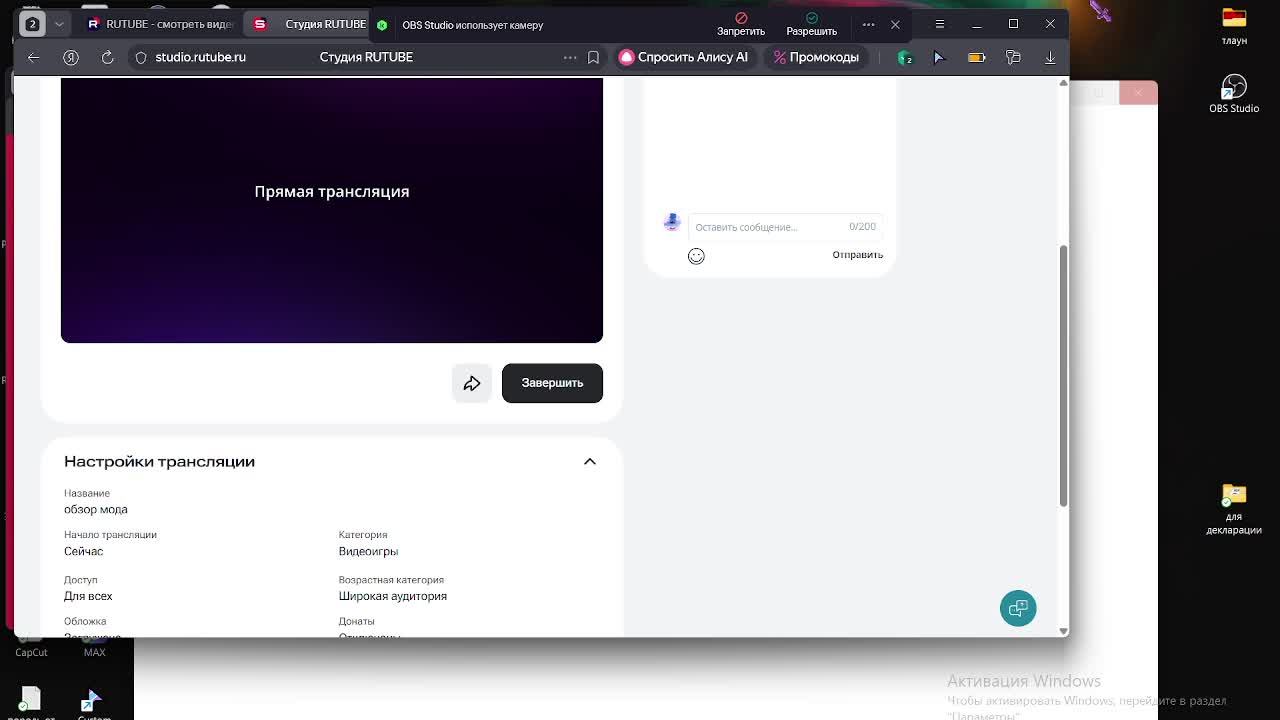The width and height of the screenshot is (1280, 720).
Task: Select the OBS Studio desktop shortcut
Action: tap(1234, 94)
